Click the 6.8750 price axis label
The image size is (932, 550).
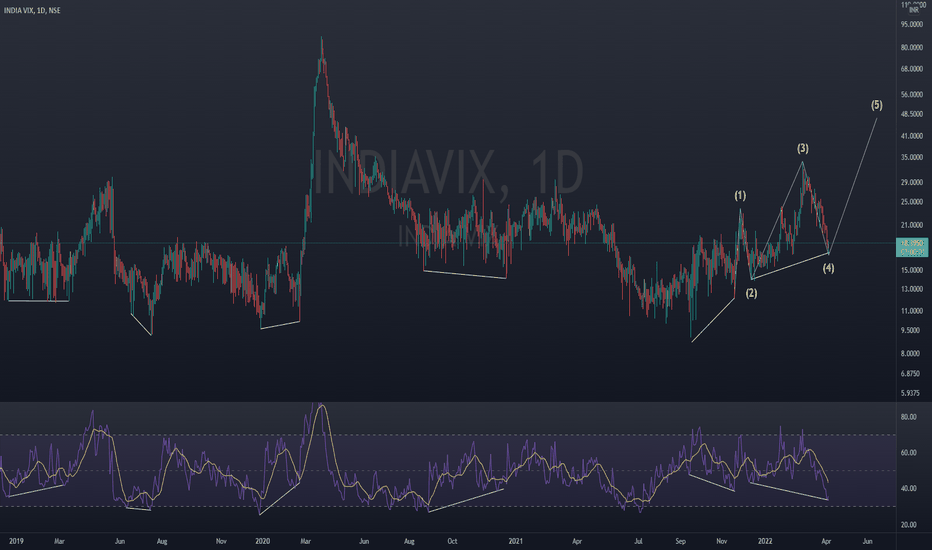pyautogui.click(x=912, y=373)
